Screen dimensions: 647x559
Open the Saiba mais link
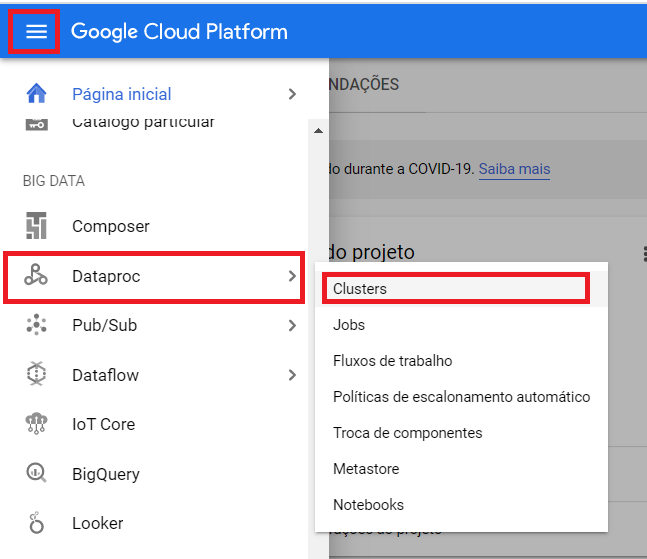pyautogui.click(x=514, y=169)
